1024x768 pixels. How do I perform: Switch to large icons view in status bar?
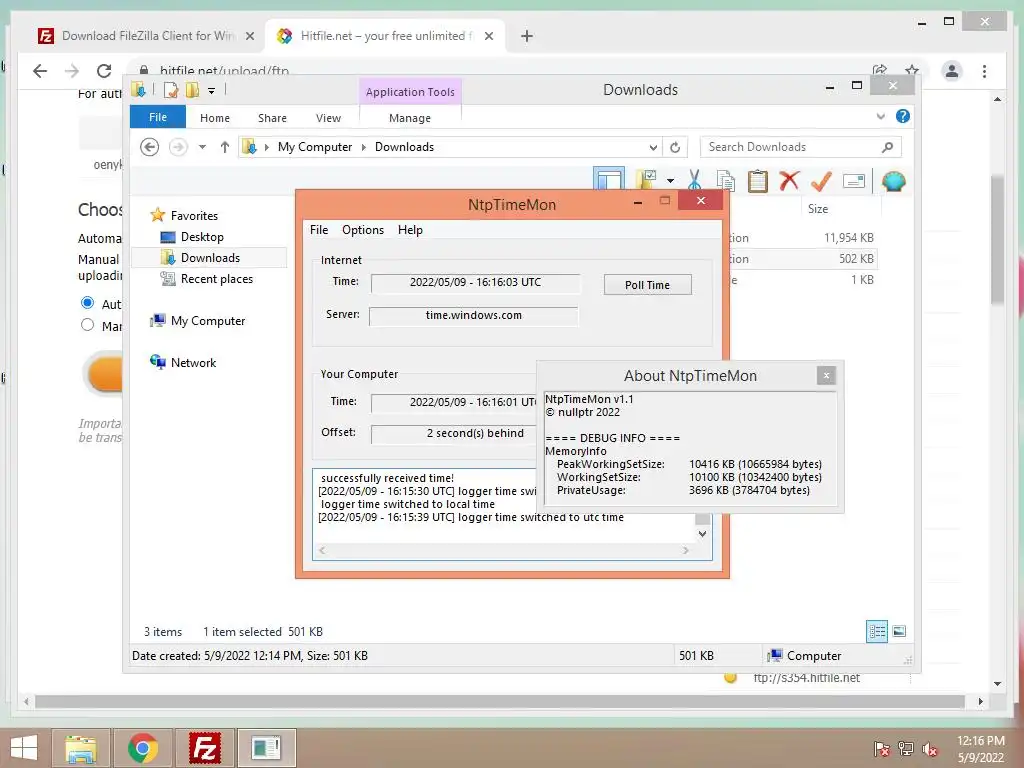point(899,631)
